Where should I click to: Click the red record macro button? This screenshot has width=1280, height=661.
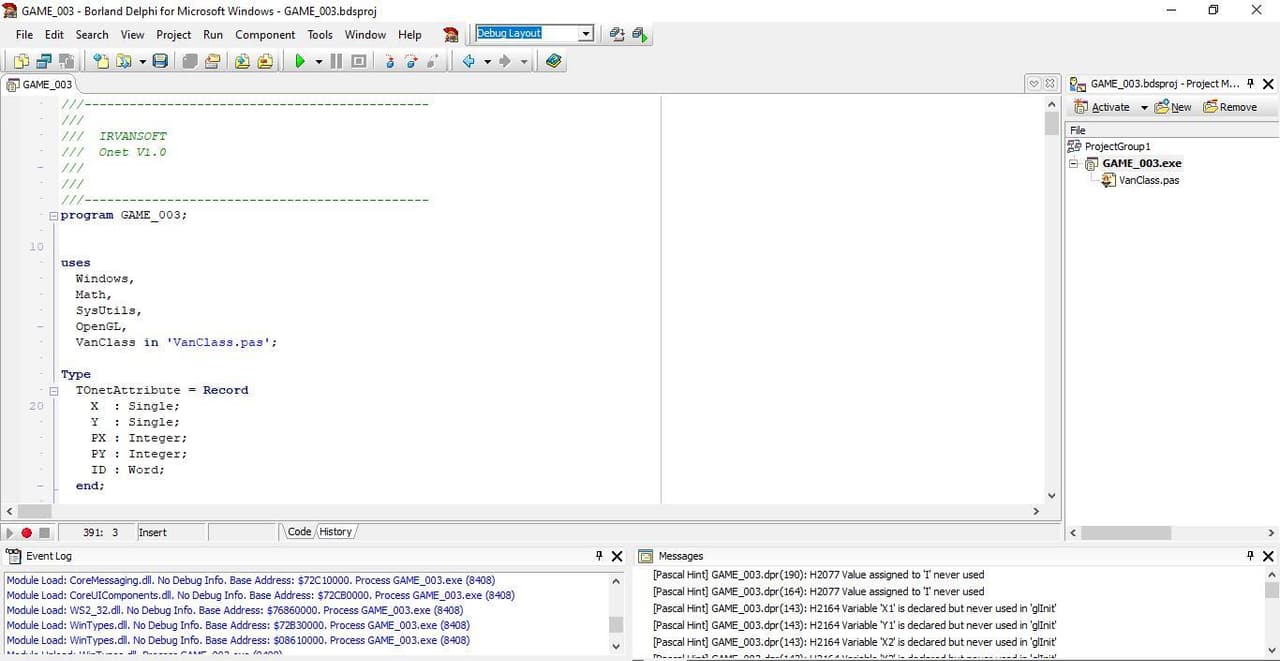coord(27,533)
